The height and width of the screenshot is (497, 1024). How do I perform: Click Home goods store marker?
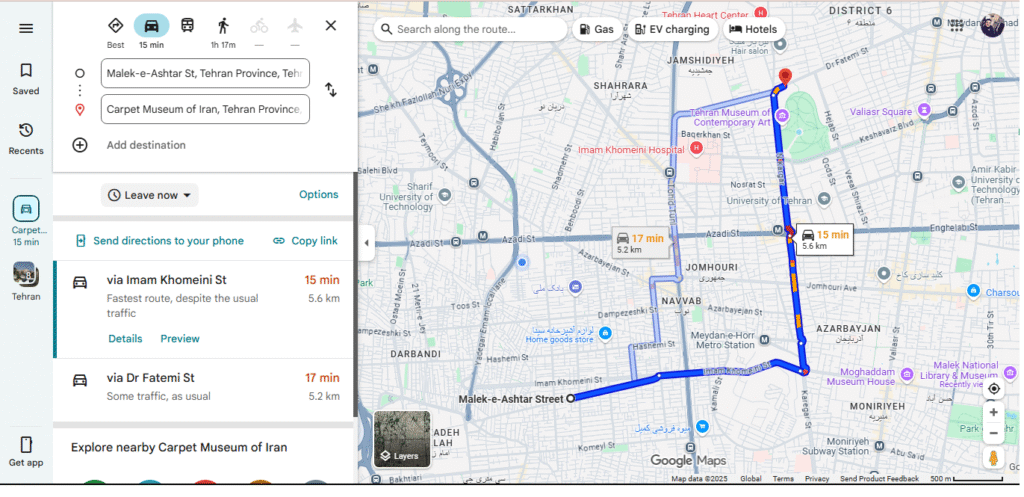tap(605, 334)
